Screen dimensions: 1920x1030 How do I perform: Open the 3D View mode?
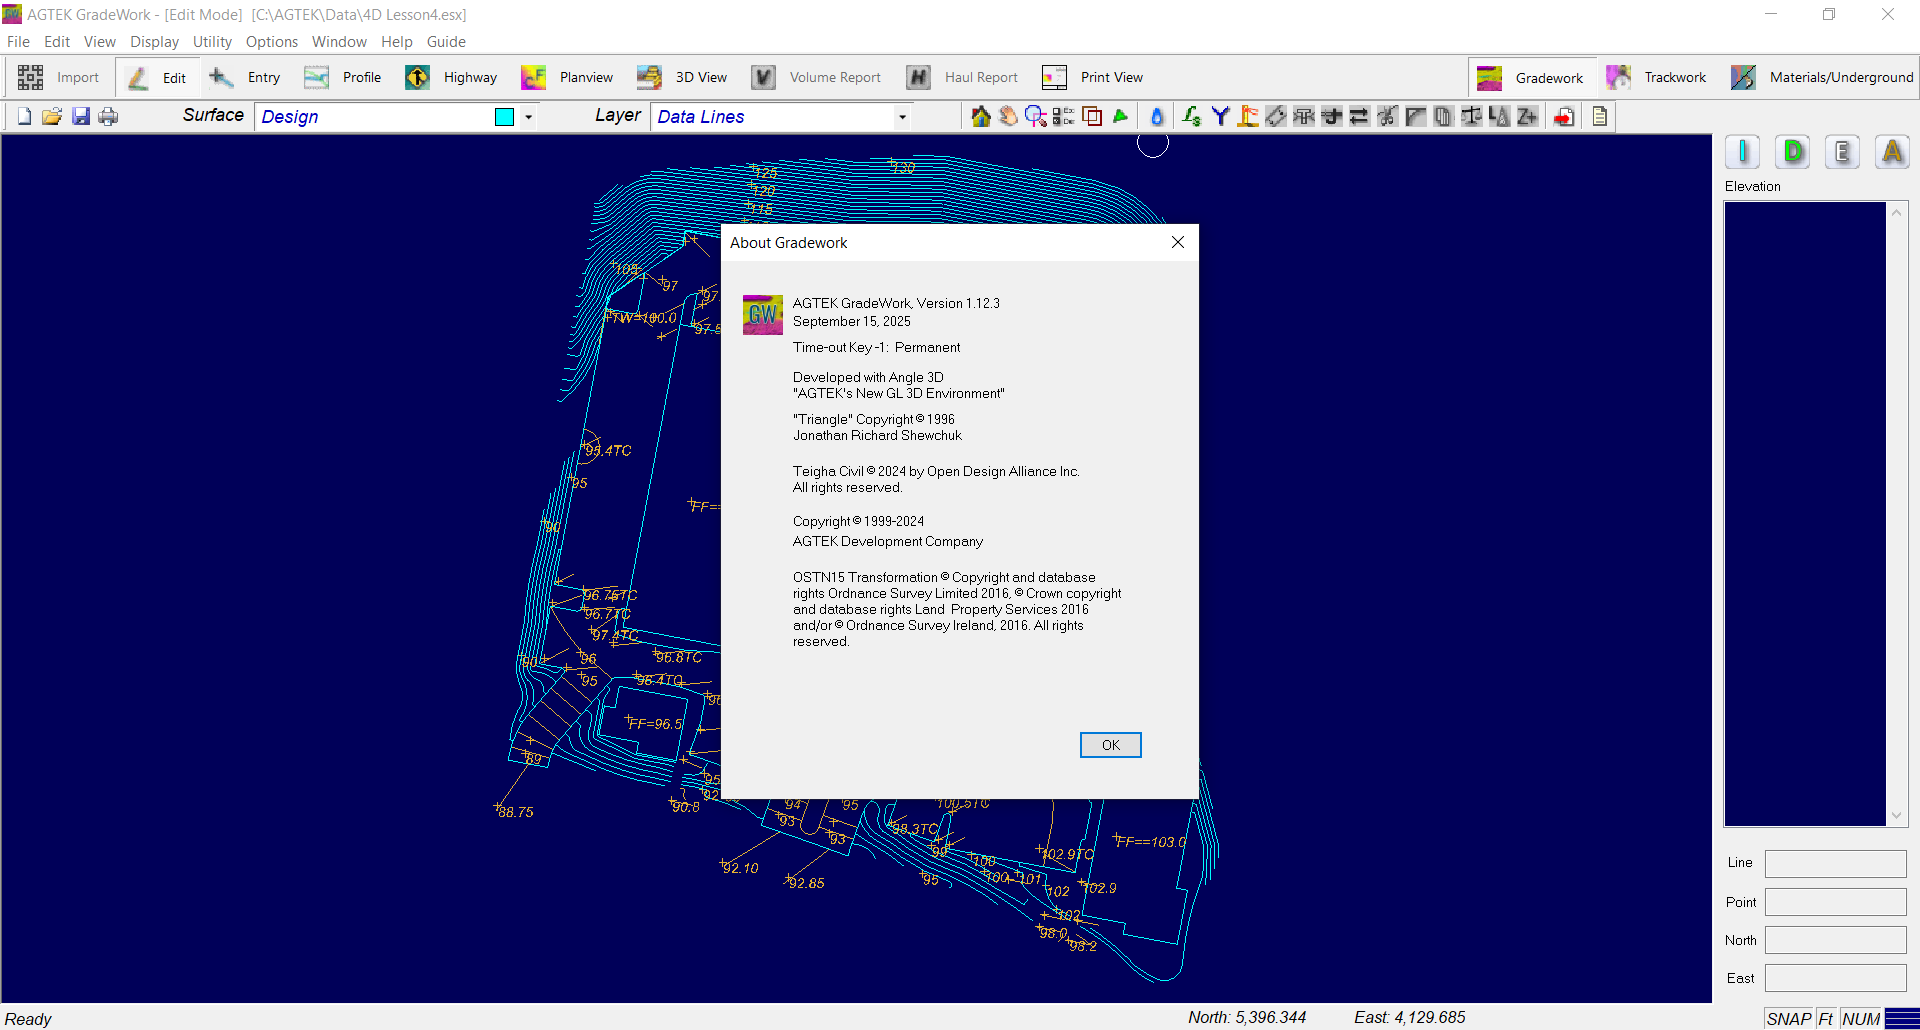tap(683, 77)
